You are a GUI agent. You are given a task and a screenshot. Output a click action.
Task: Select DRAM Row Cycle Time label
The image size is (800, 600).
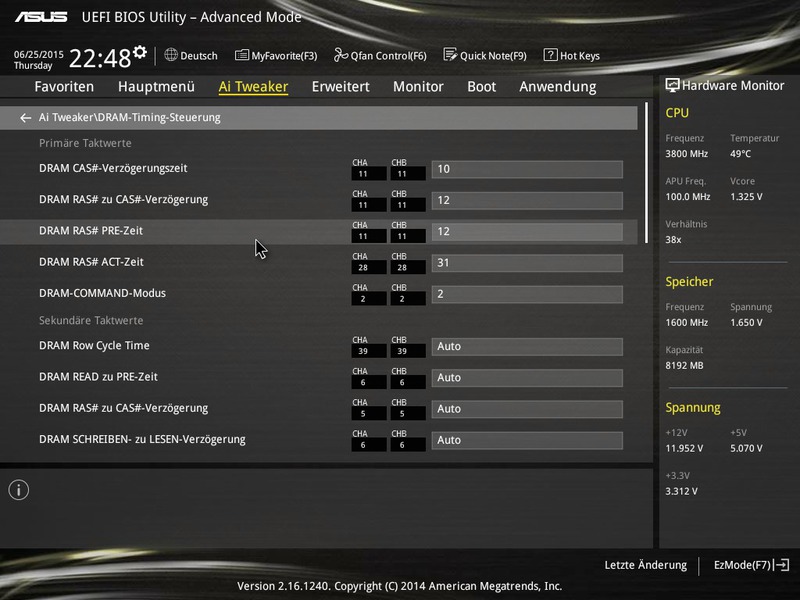pos(94,345)
